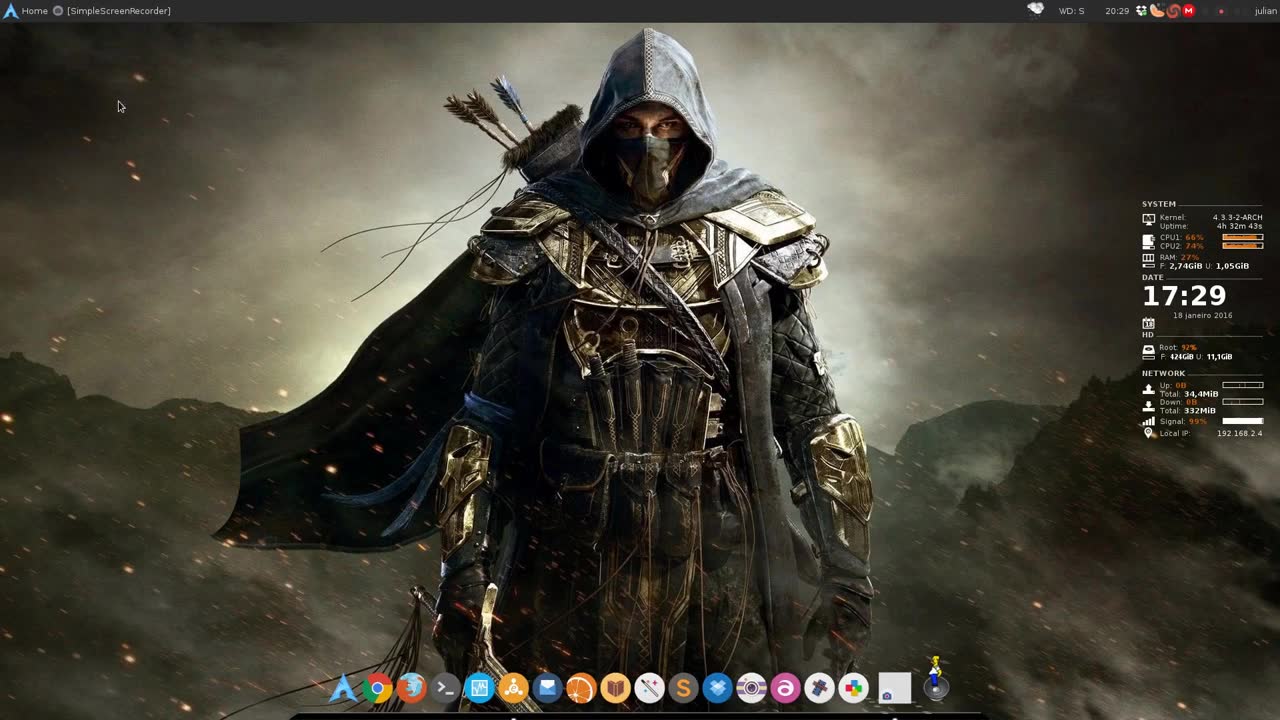The width and height of the screenshot is (1280, 720).
Task: Click the orange Clementine tray icon
Action: pos(1158,11)
